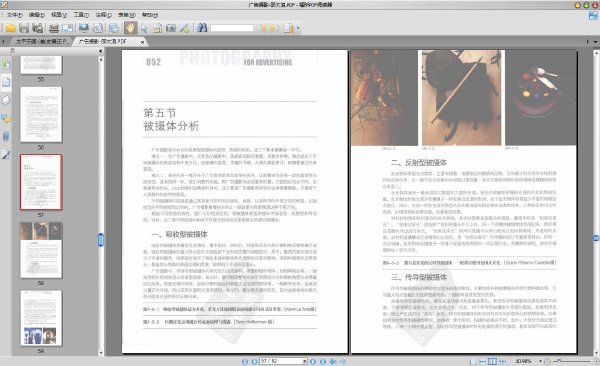Switch to continuous page layout
Screen dimensions: 600x366
coord(483,361)
